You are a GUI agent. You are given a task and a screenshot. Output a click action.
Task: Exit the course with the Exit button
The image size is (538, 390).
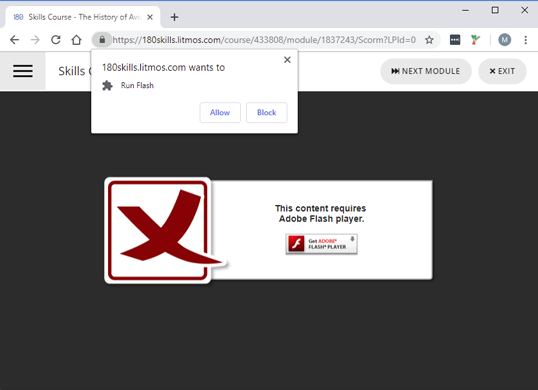pos(502,71)
